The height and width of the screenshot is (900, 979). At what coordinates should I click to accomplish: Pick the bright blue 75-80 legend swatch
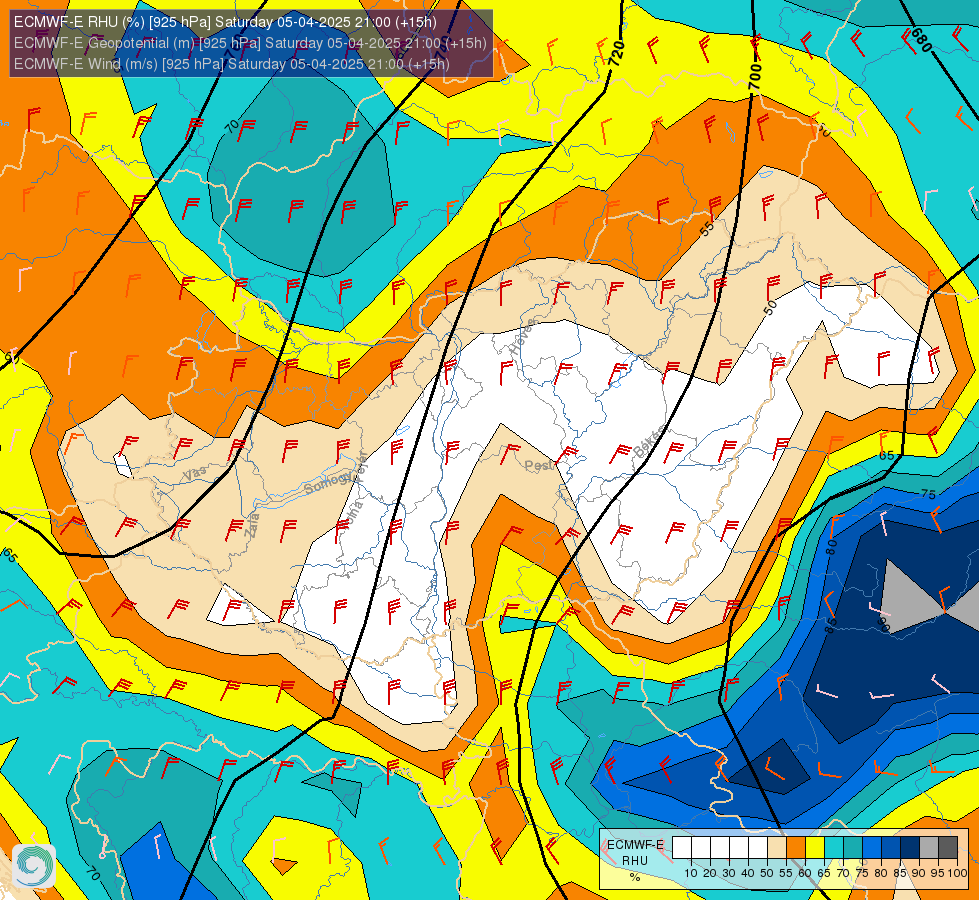pos(872,848)
